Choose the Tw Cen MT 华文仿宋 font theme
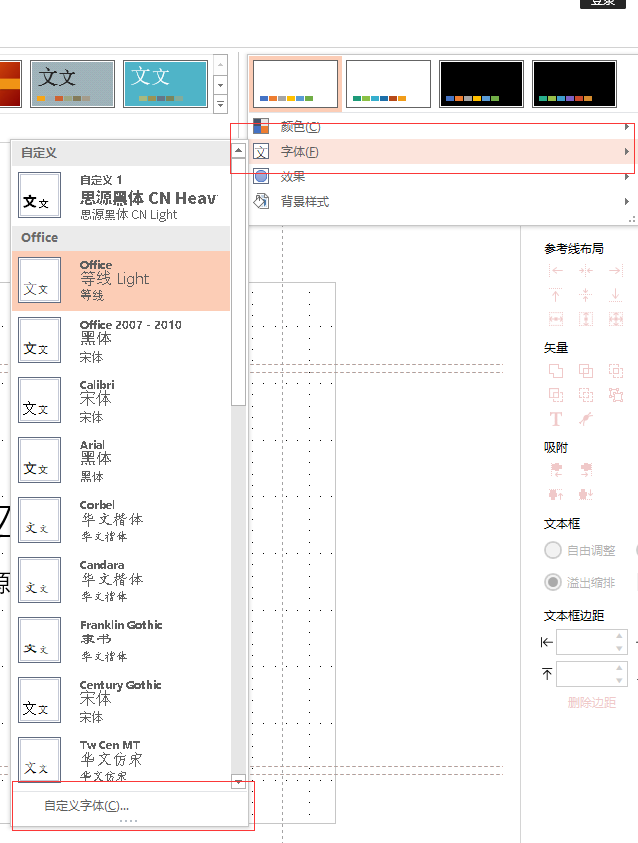 121,759
